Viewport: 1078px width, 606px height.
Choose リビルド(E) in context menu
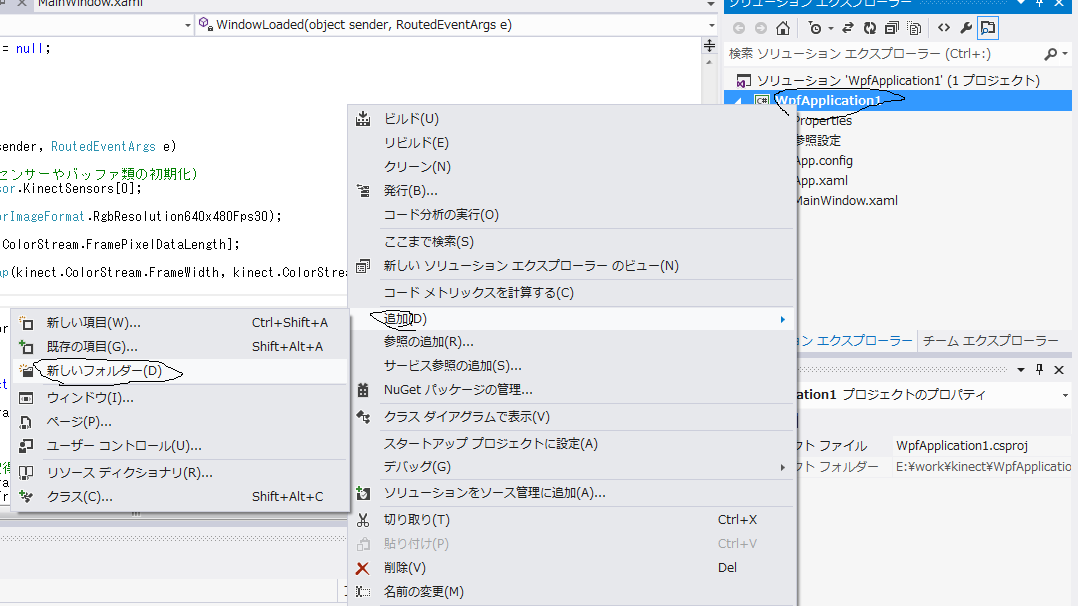click(572, 143)
